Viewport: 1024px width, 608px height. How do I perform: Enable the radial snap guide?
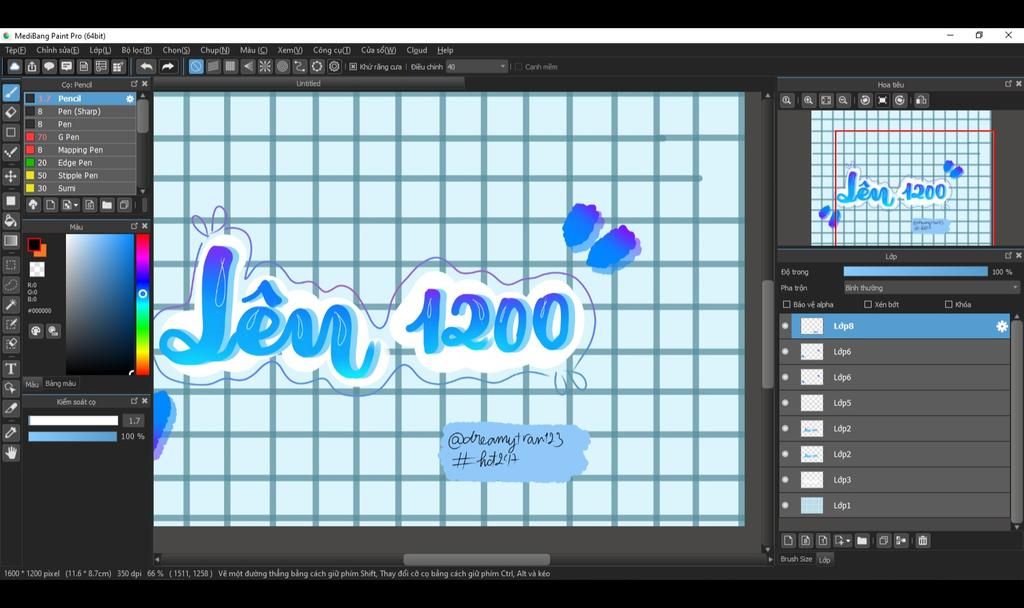(x=264, y=67)
